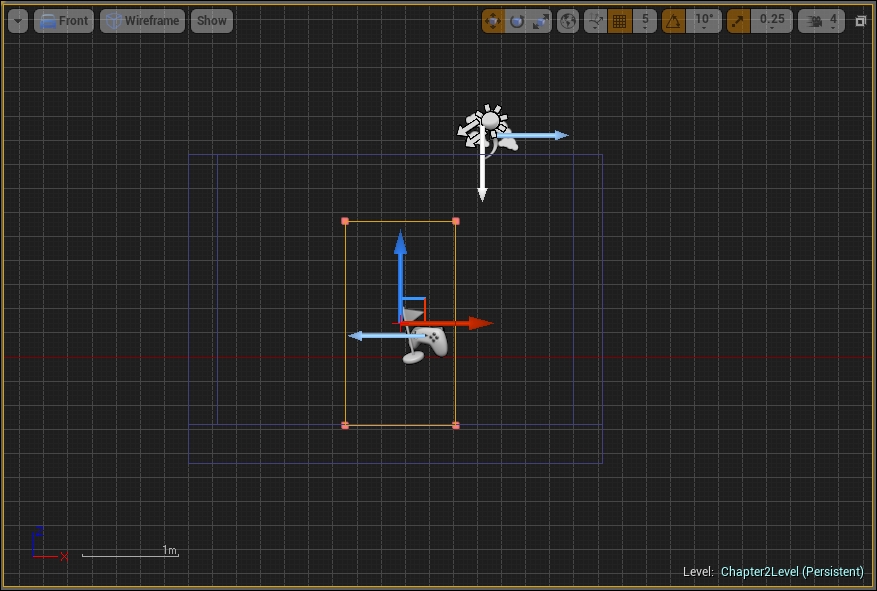Open the rotation snap 10° dropdown
This screenshot has height=591, width=877.
pos(704,21)
